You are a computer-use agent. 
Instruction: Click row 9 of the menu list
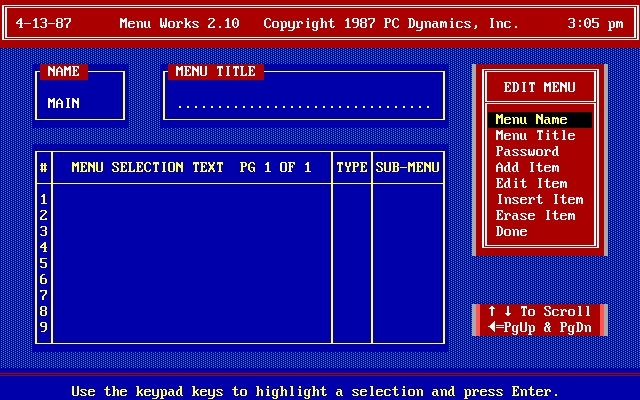(190, 327)
